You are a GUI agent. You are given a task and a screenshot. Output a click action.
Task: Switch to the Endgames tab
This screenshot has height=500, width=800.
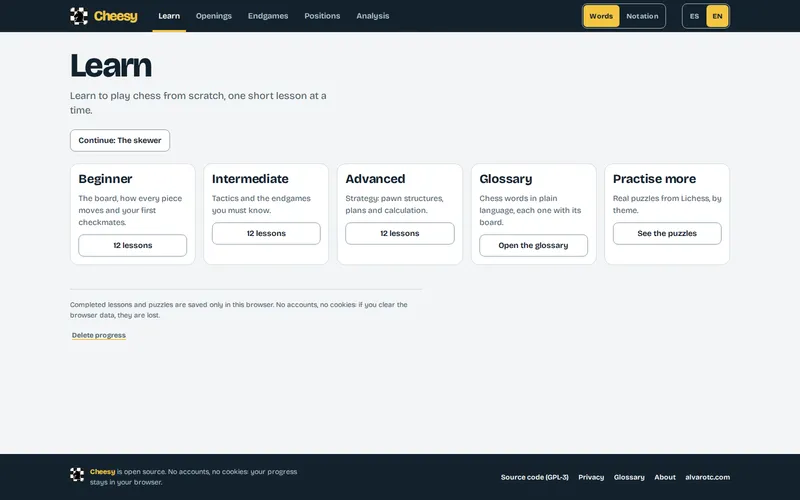pos(268,16)
